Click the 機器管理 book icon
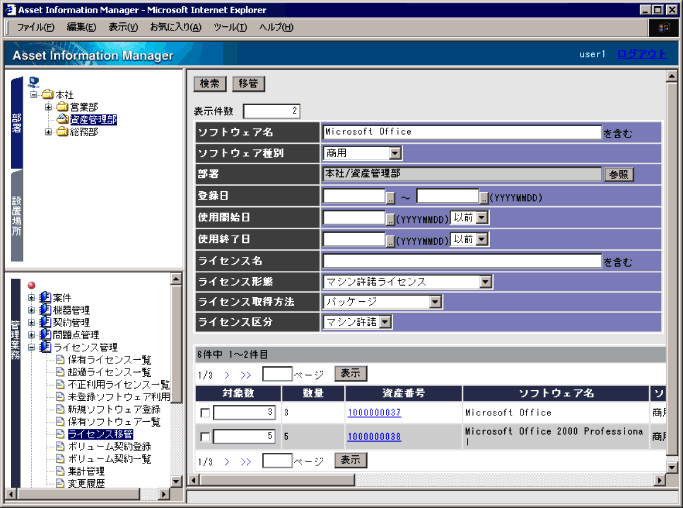Image resolution: width=683 pixels, height=508 pixels. pyautogui.click(x=45, y=310)
